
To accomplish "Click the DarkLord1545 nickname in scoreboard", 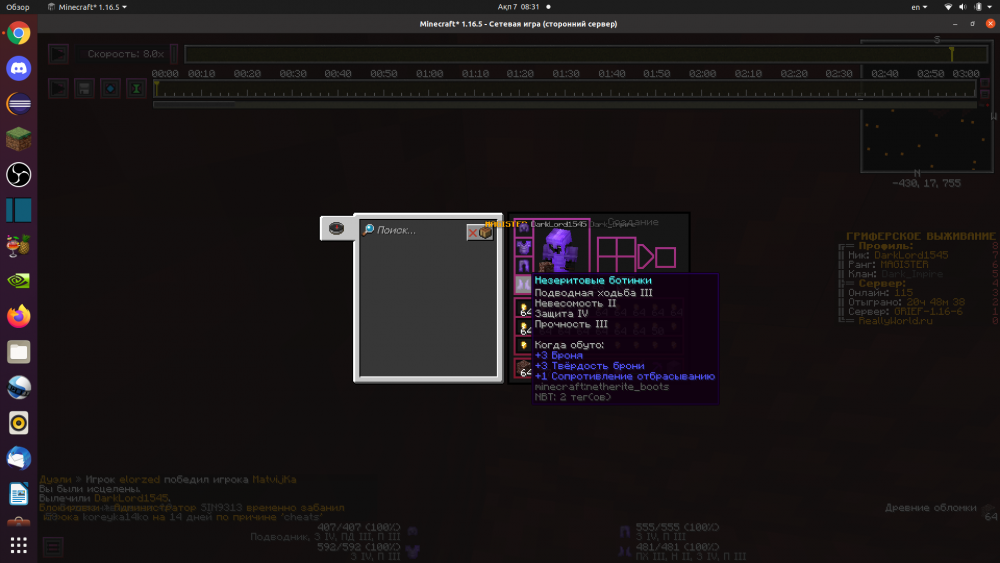I will click(911, 255).
